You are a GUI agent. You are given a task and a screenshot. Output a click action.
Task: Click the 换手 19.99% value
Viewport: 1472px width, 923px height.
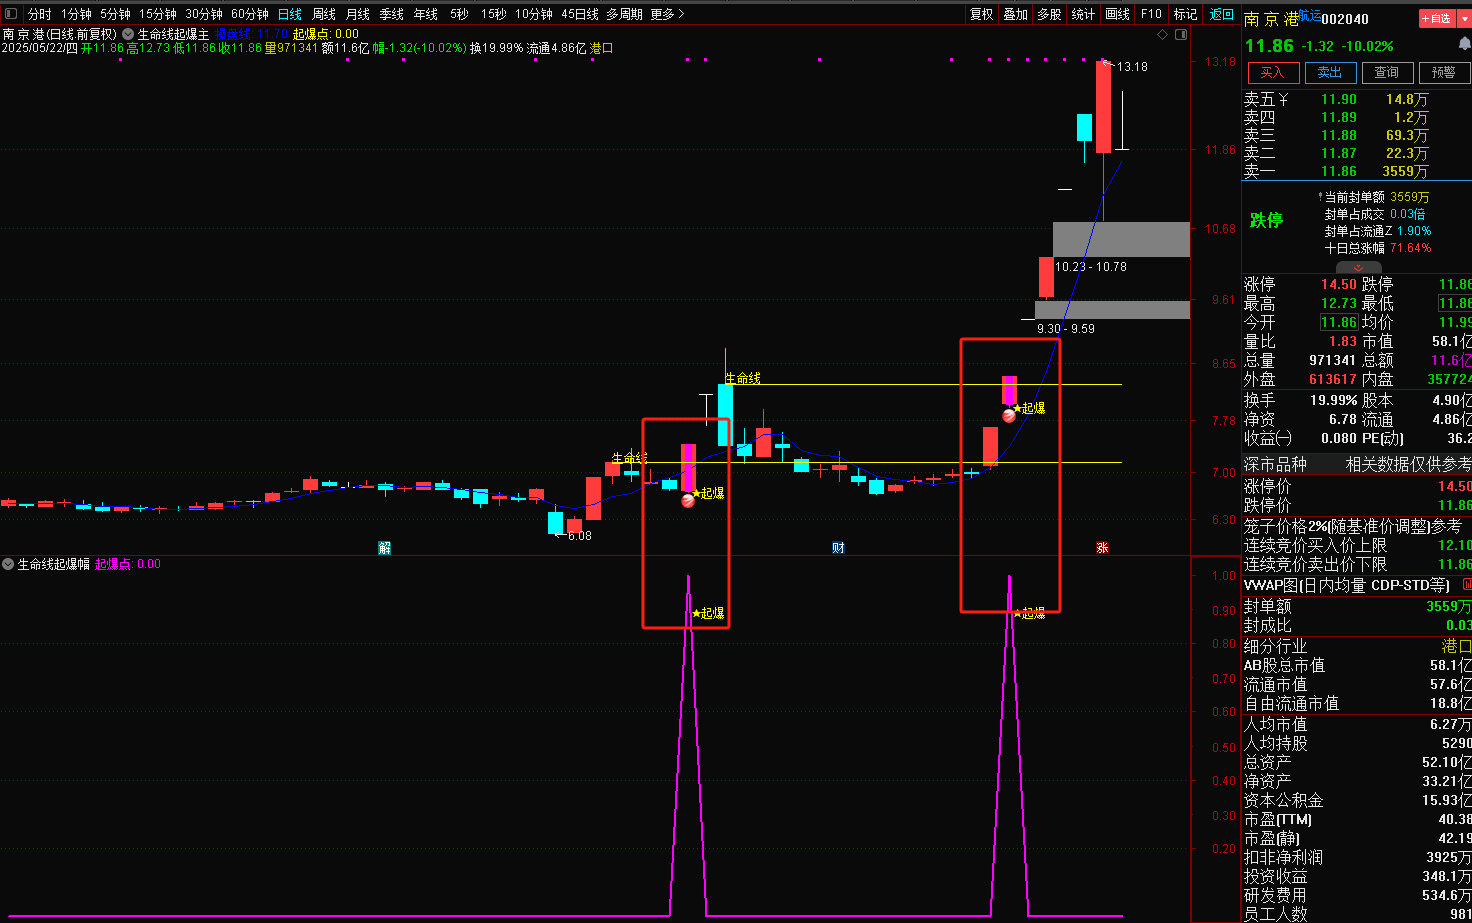pos(1334,400)
